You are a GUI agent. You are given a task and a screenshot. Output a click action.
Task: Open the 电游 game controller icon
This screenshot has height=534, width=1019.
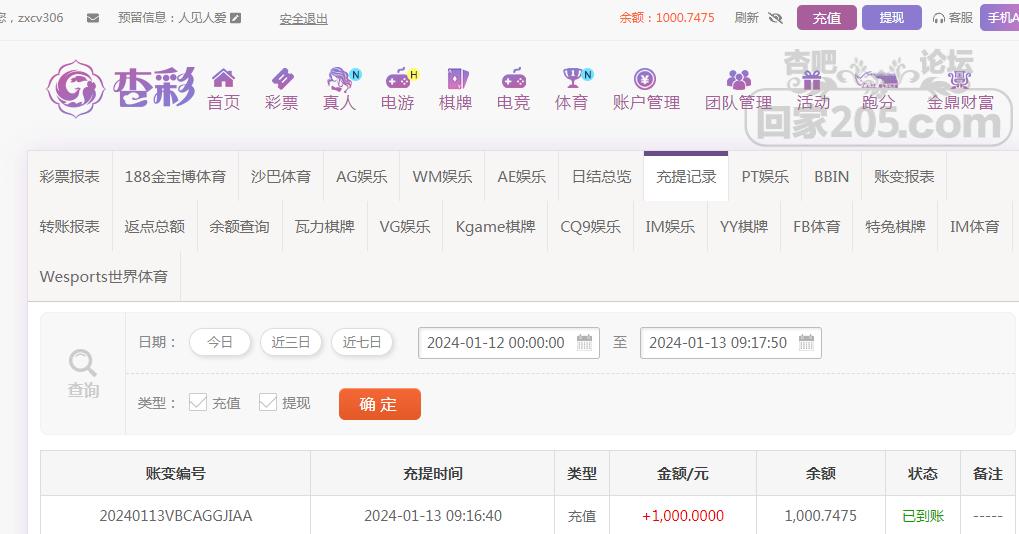point(397,79)
